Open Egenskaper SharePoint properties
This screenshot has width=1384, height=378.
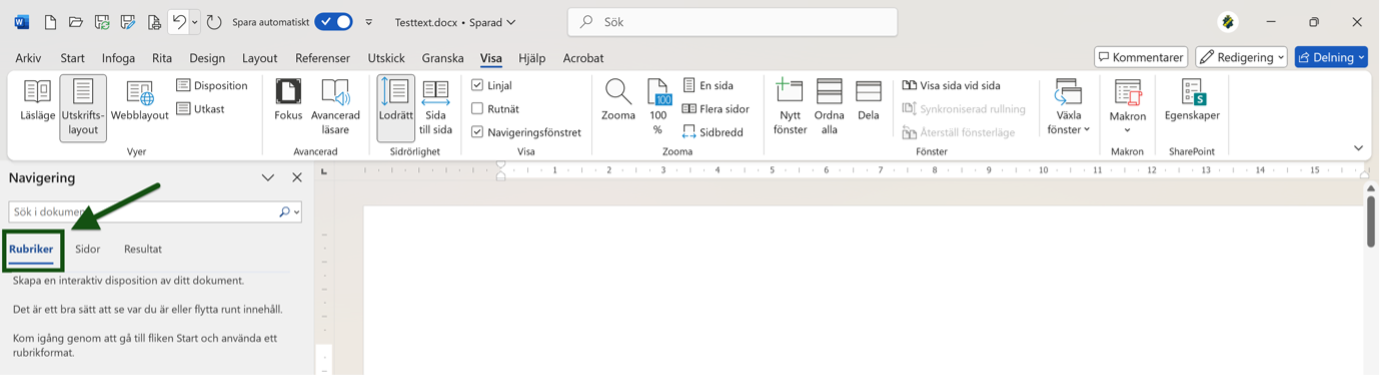click(1192, 101)
